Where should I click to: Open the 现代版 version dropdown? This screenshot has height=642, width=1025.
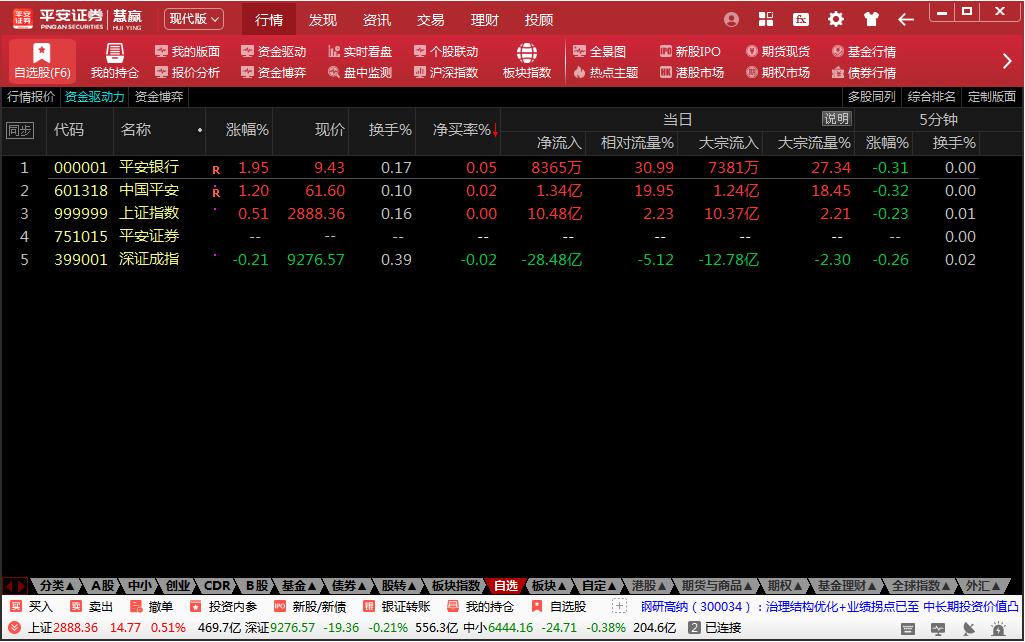pos(193,19)
